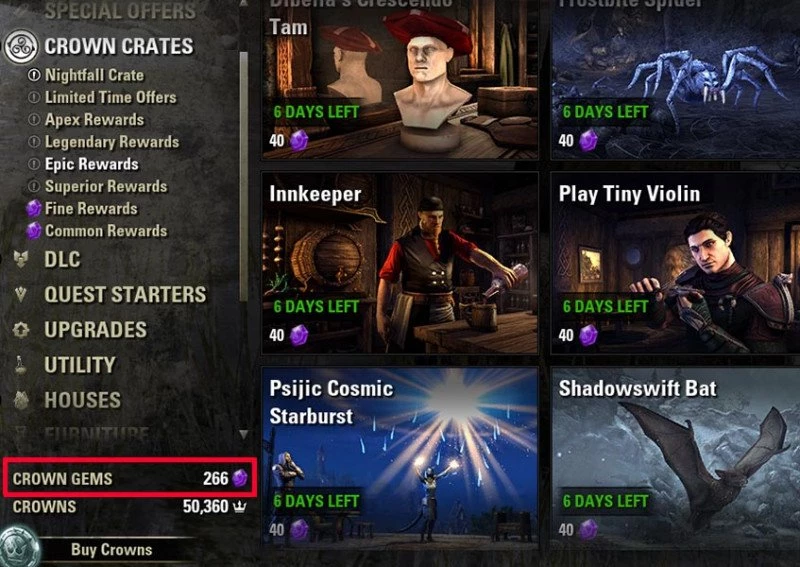Click the Upgrades icon
The height and width of the screenshot is (567, 800).
tap(21, 330)
